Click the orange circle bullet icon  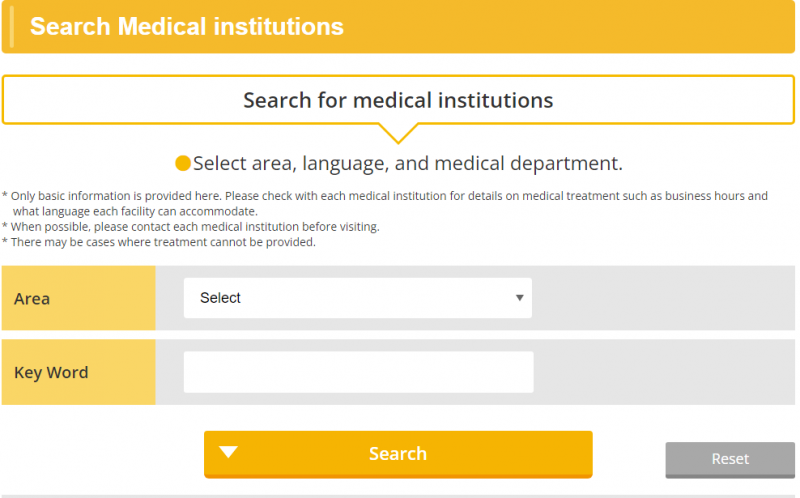click(182, 163)
